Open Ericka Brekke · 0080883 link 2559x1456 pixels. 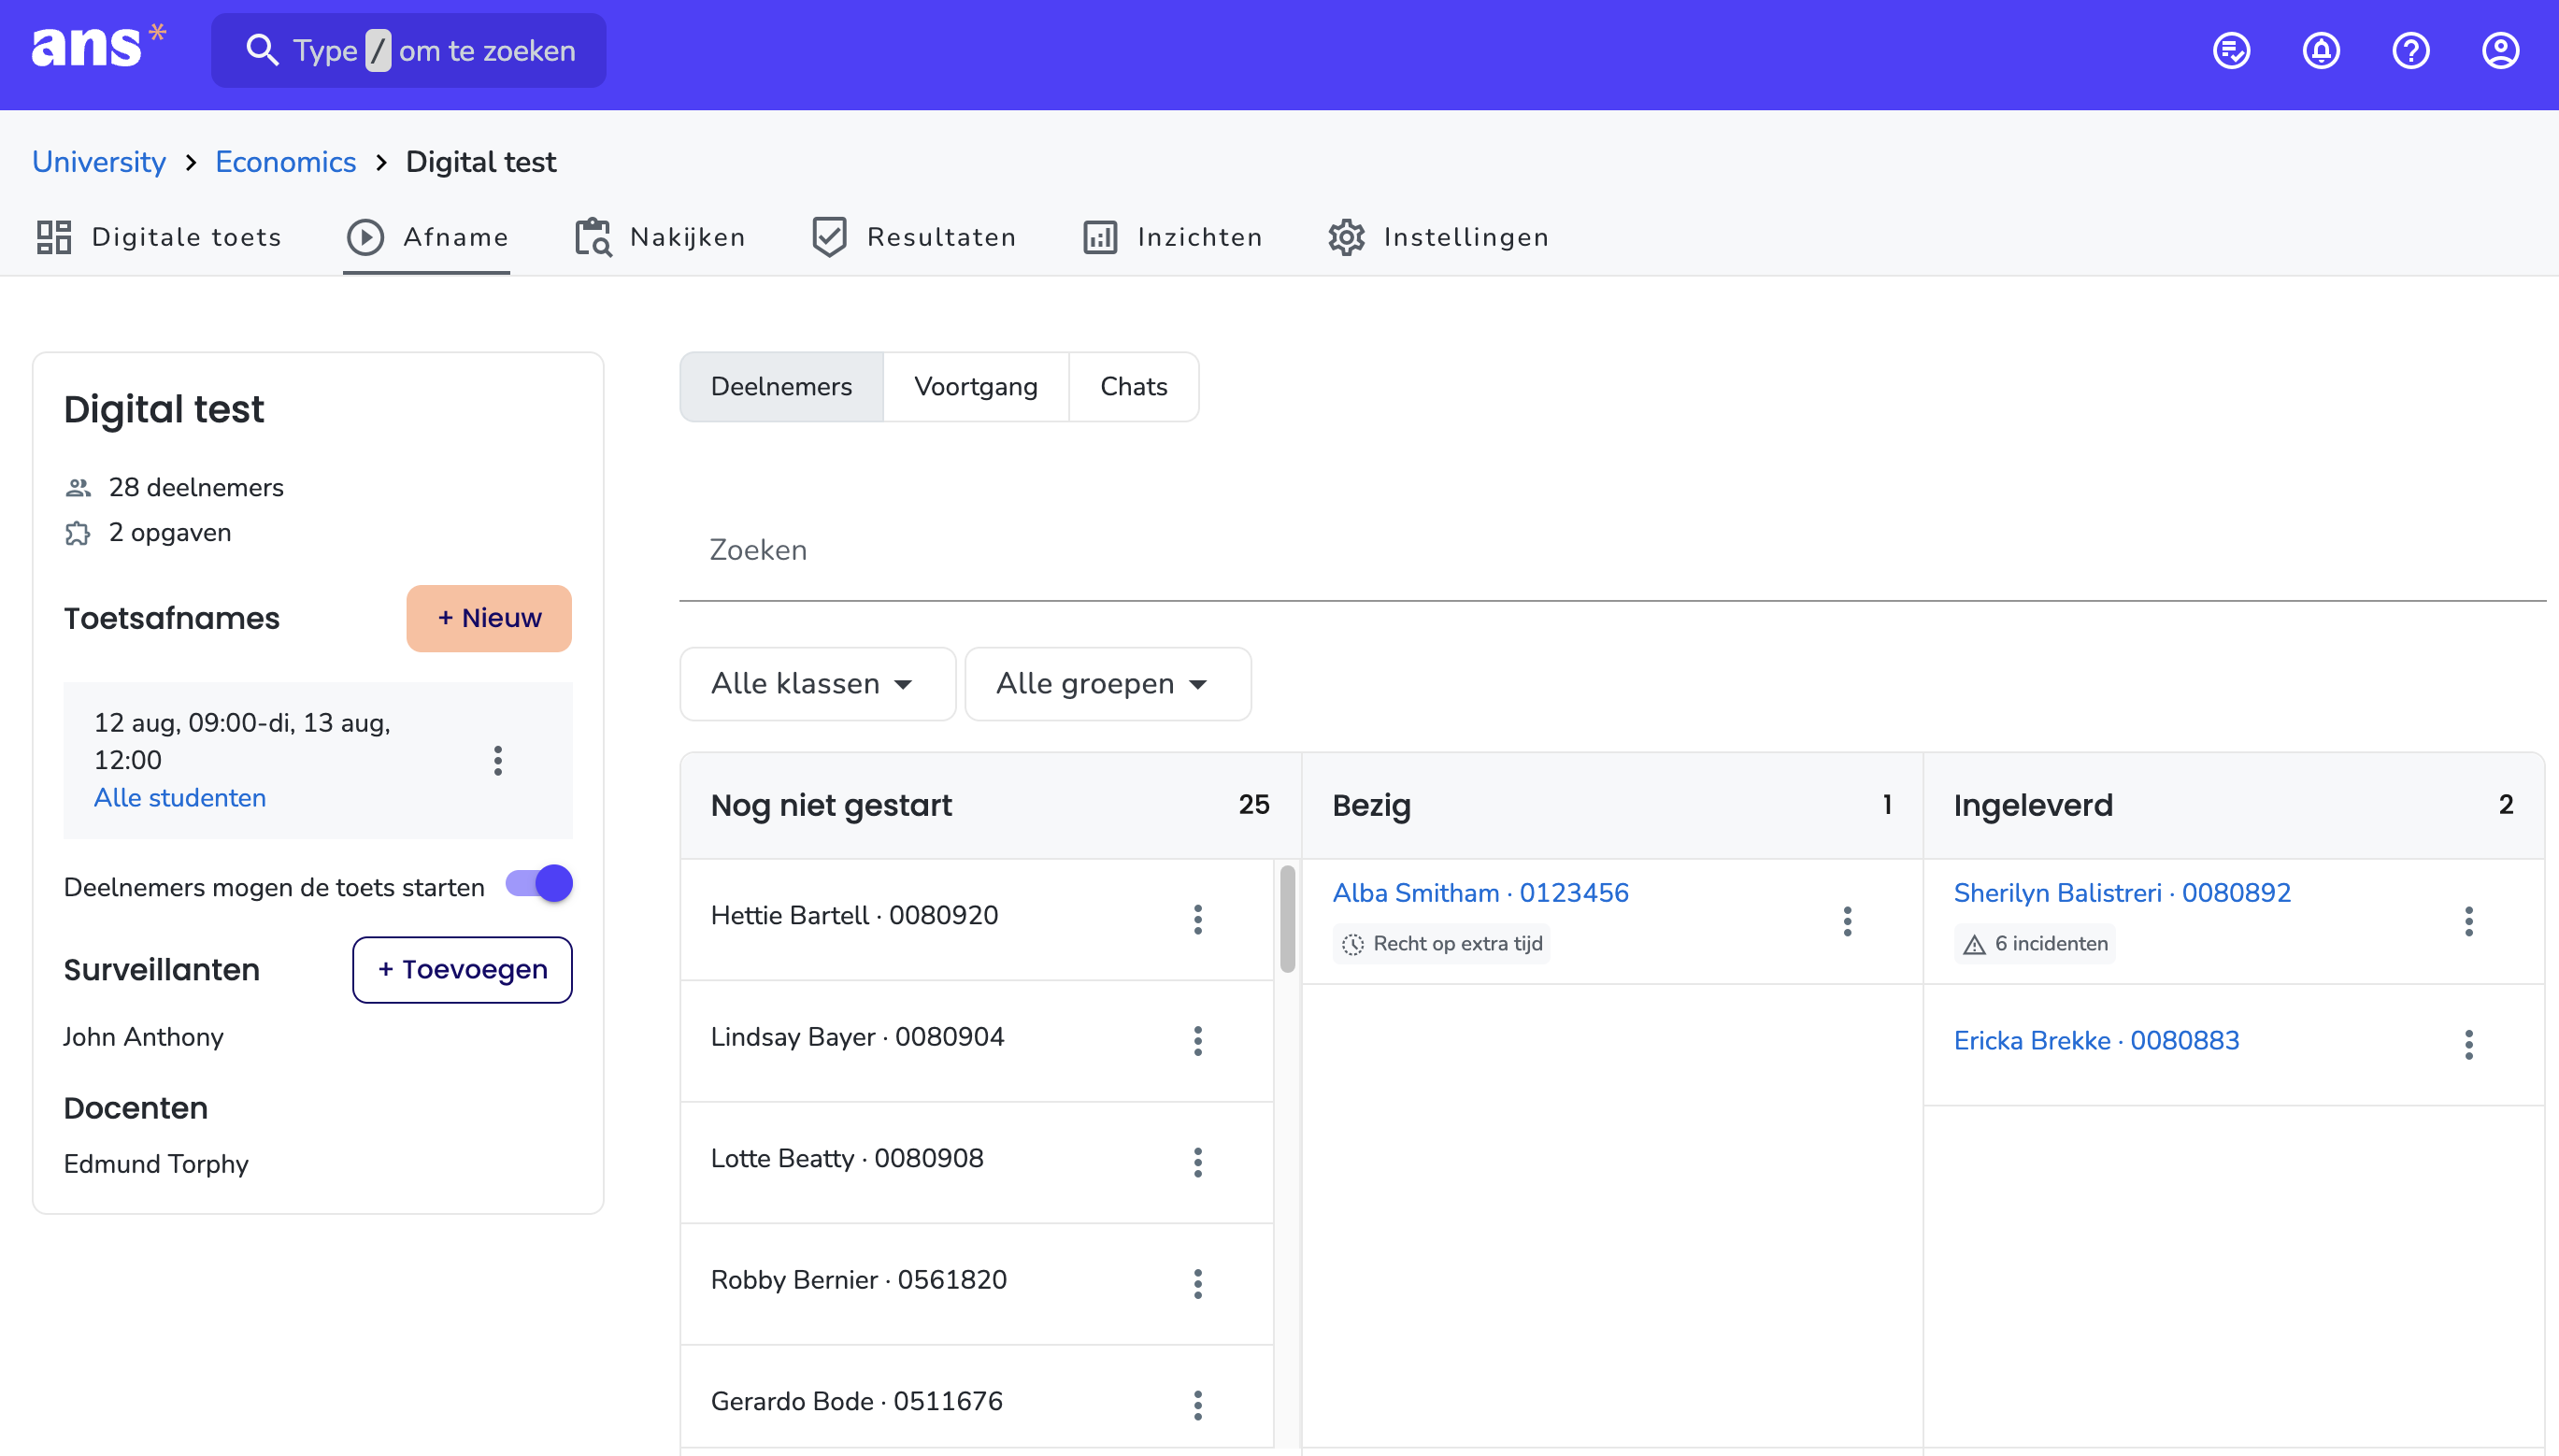point(2095,1040)
